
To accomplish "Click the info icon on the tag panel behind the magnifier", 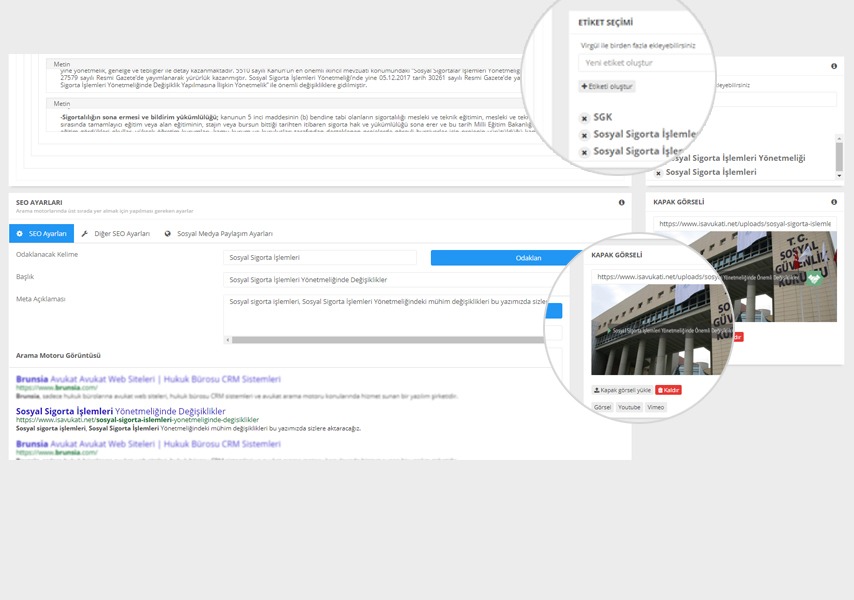I will click(x=834, y=66).
